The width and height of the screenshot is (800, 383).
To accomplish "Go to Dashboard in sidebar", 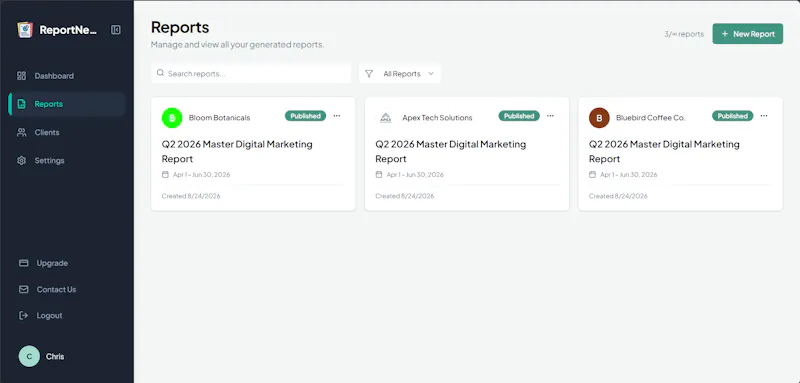I will coord(66,76).
